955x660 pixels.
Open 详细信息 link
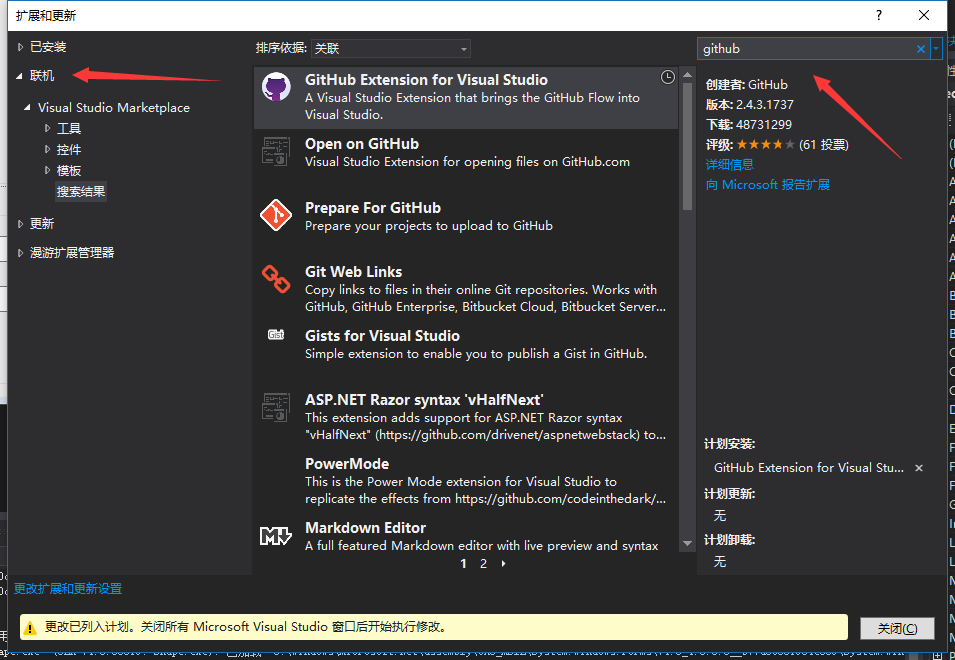coord(730,164)
